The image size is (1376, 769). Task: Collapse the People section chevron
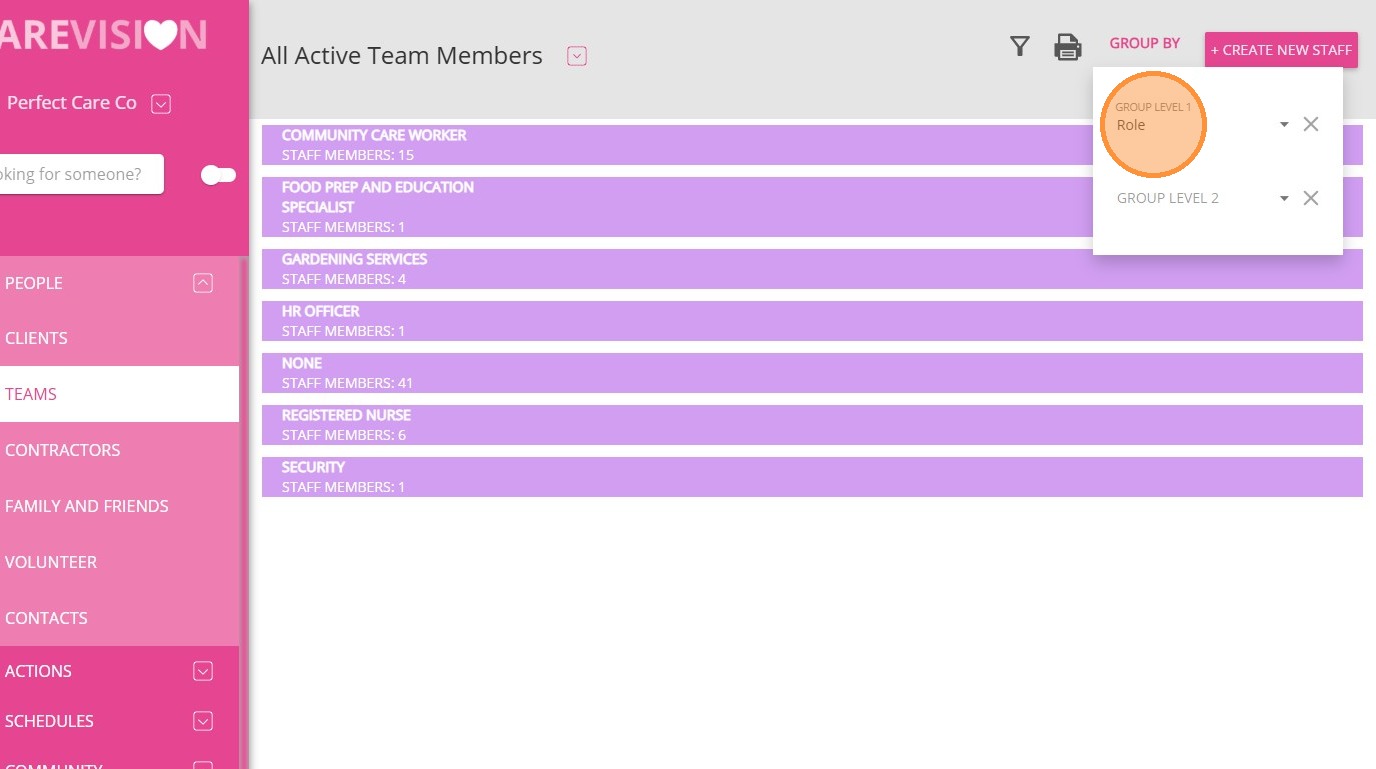click(203, 283)
